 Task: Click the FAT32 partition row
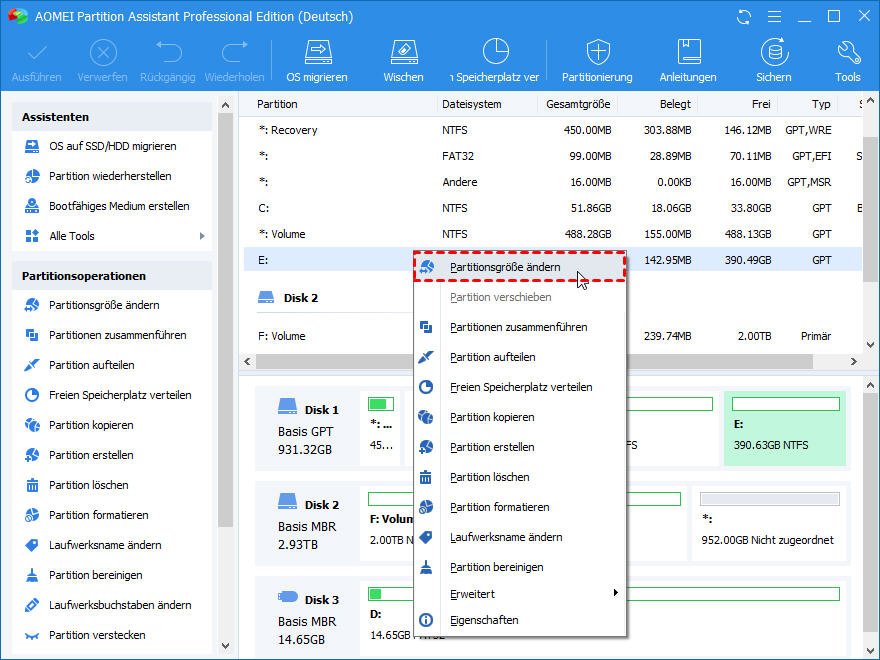click(553, 156)
